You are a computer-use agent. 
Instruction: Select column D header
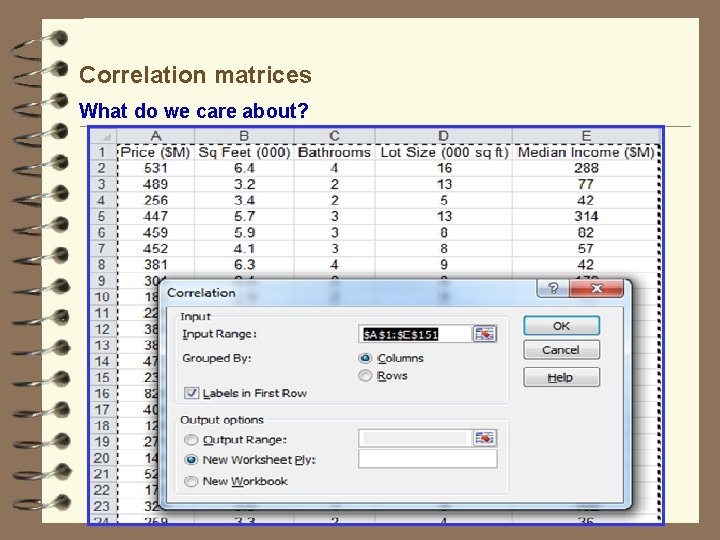point(444,136)
